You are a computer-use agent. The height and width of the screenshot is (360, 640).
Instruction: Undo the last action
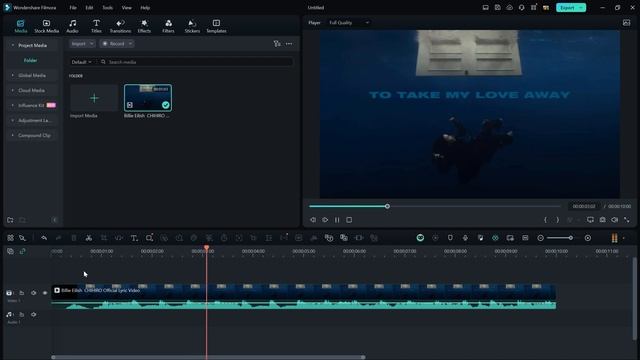pyautogui.click(x=44, y=238)
